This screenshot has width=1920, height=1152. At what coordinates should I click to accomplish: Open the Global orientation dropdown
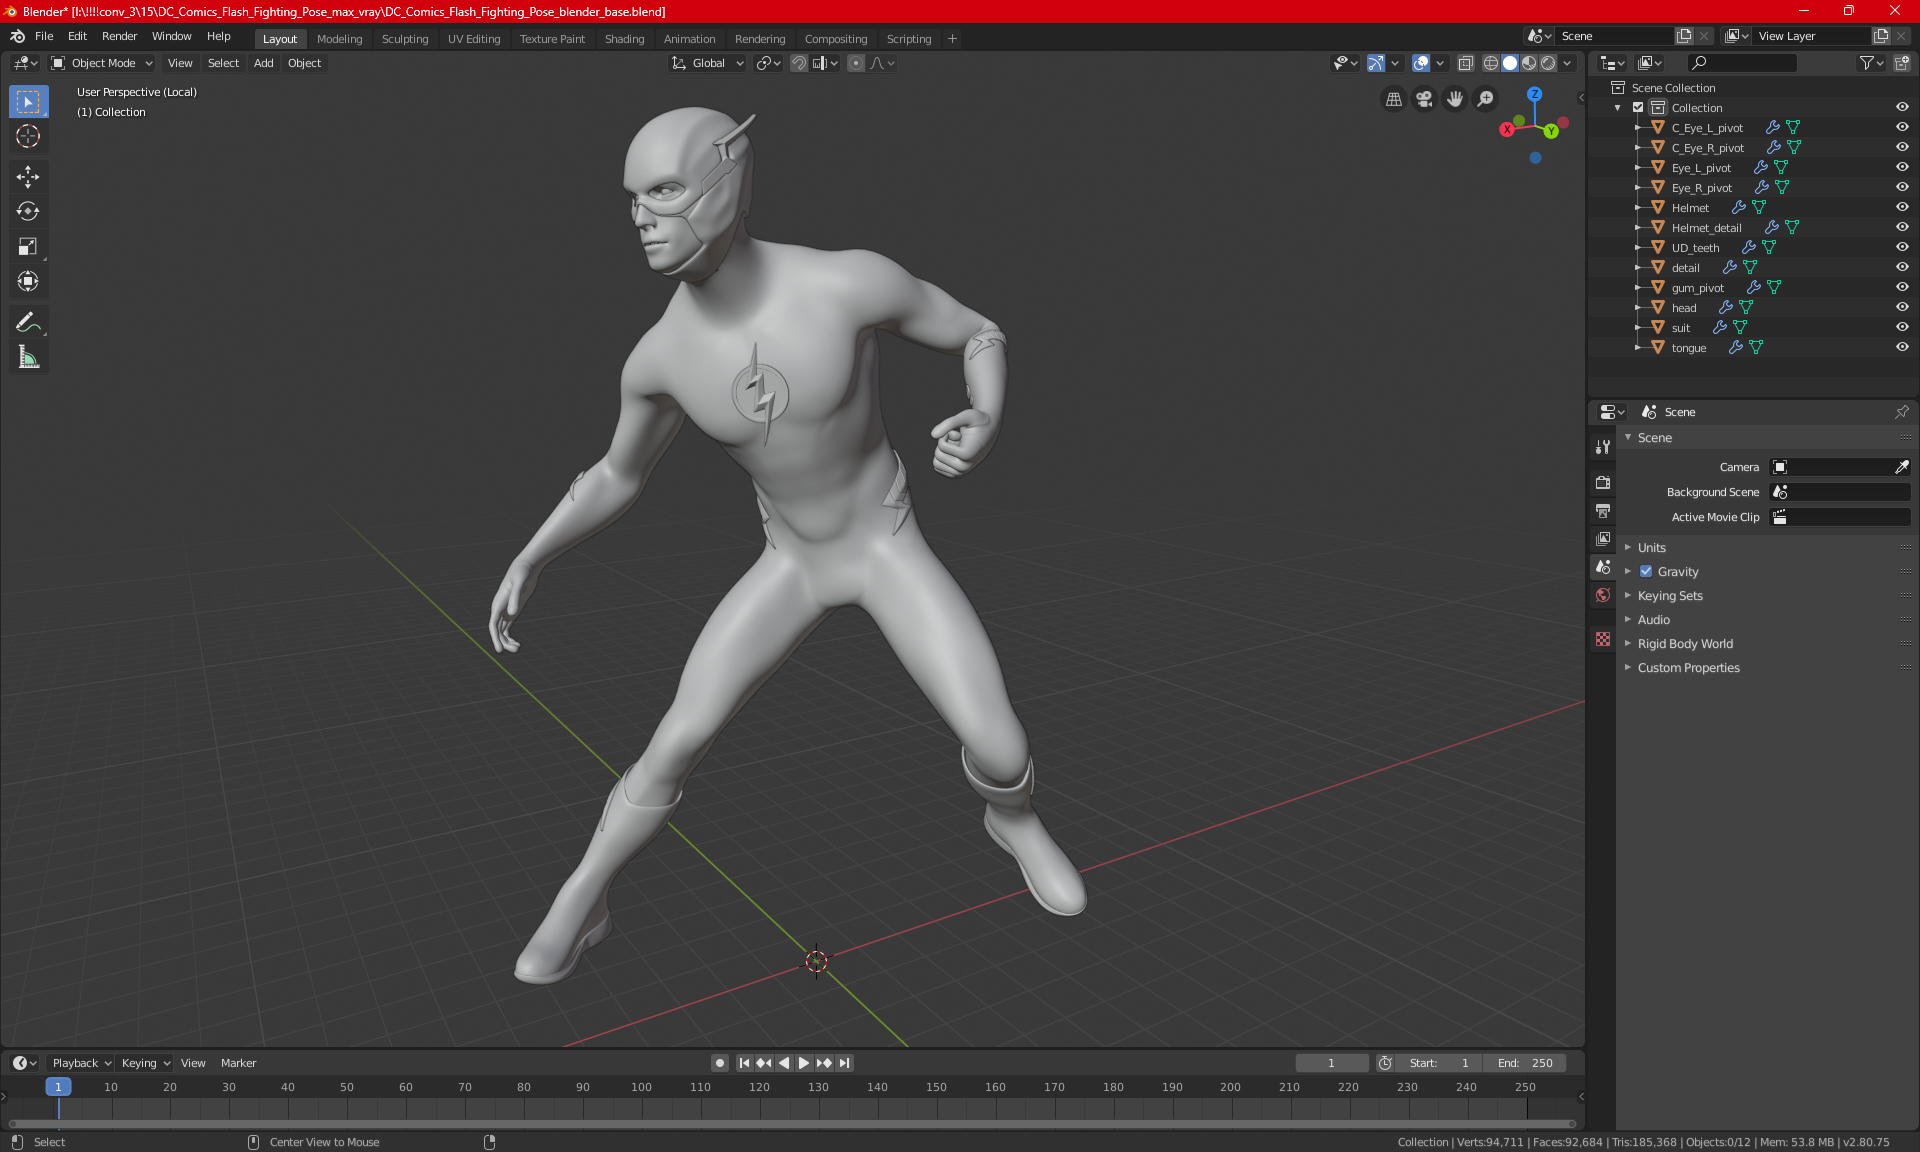(x=708, y=63)
